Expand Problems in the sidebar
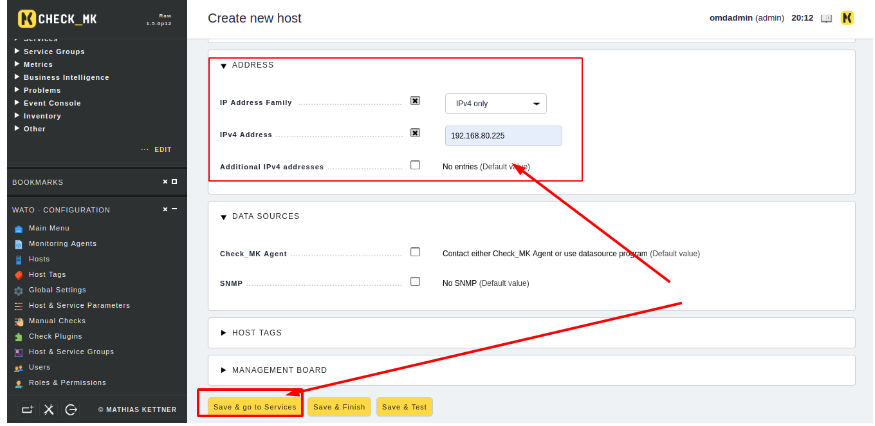This screenshot has height=426, width=875. coord(17,89)
